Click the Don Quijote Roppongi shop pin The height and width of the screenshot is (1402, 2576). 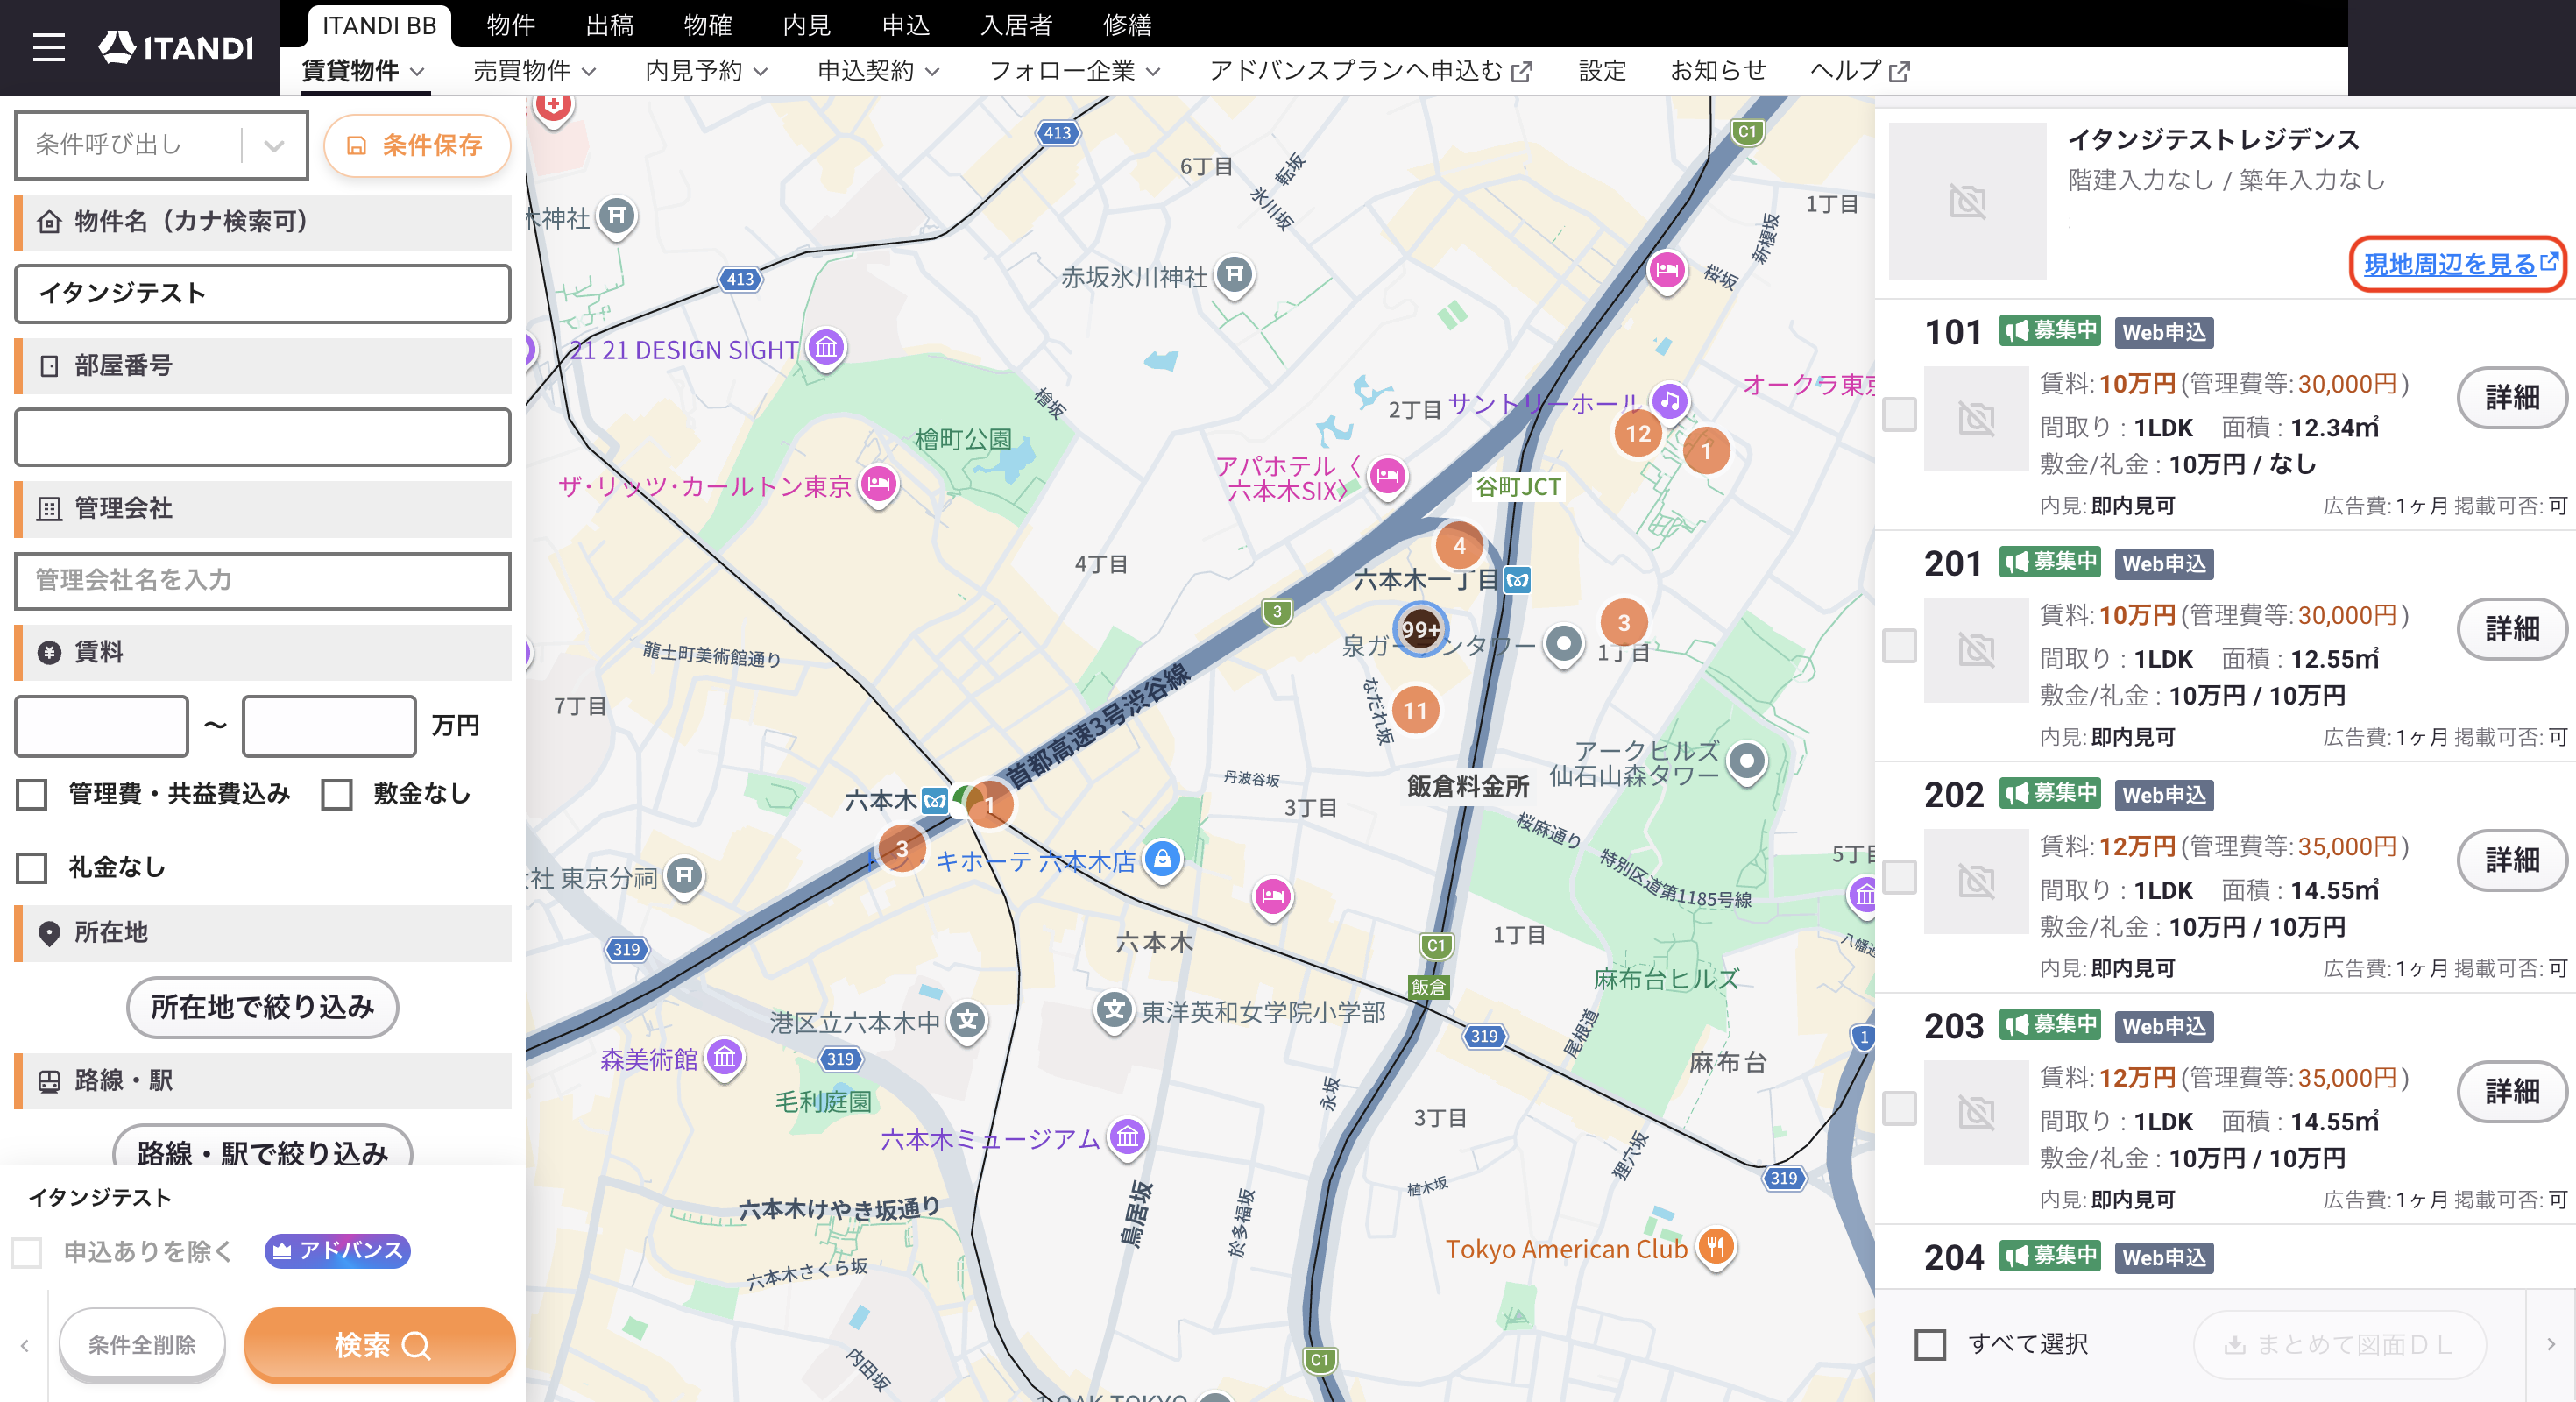[1162, 859]
